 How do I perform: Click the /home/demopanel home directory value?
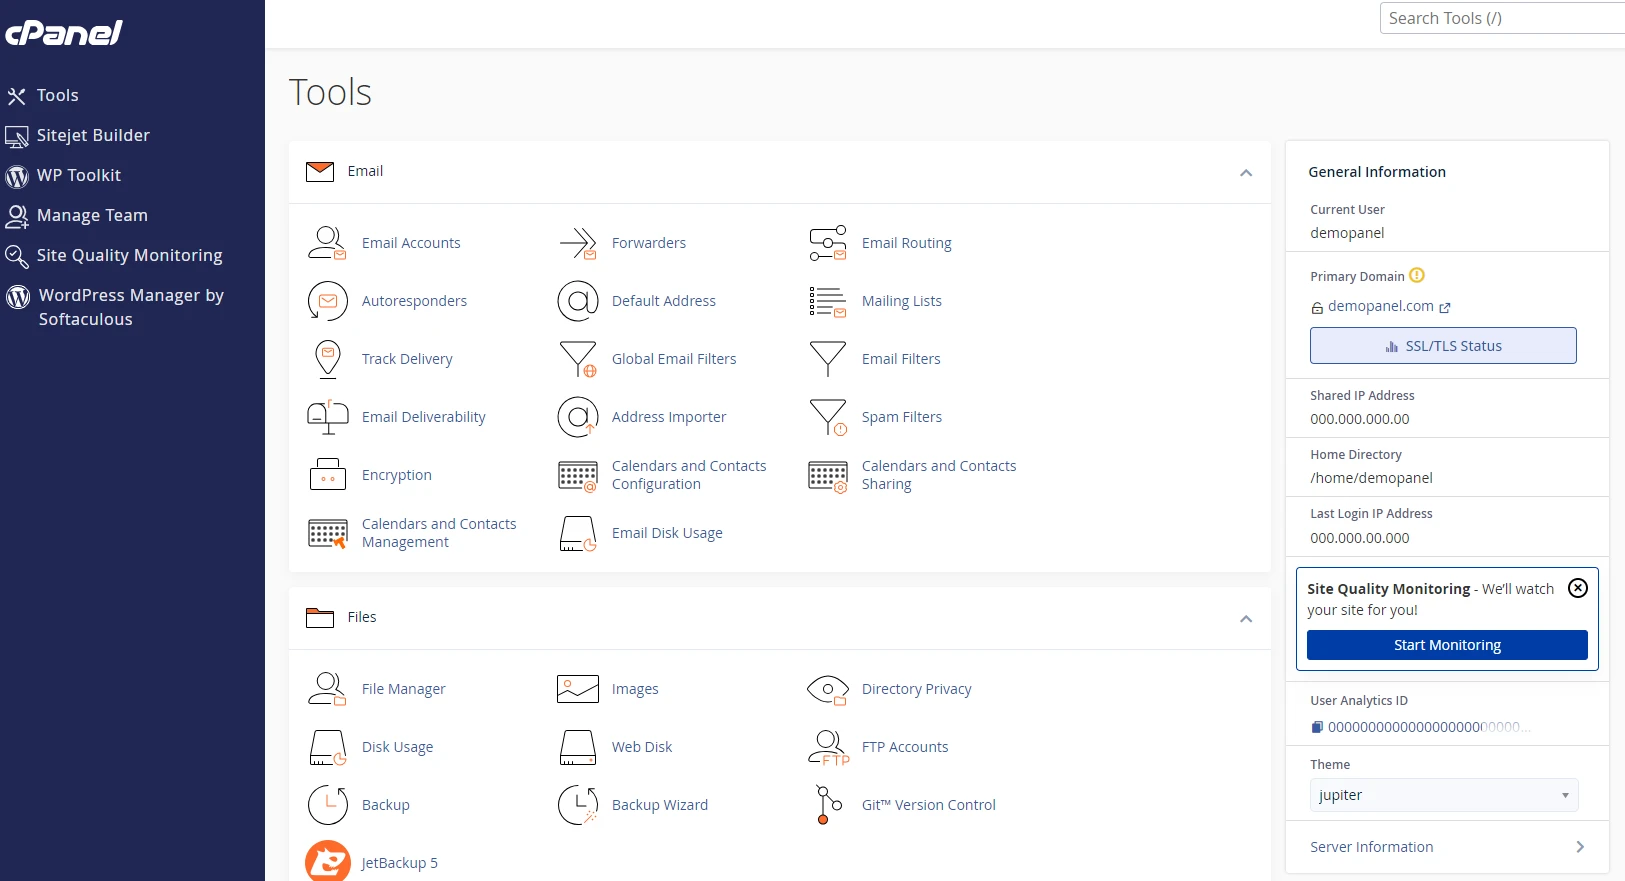coord(1371,478)
